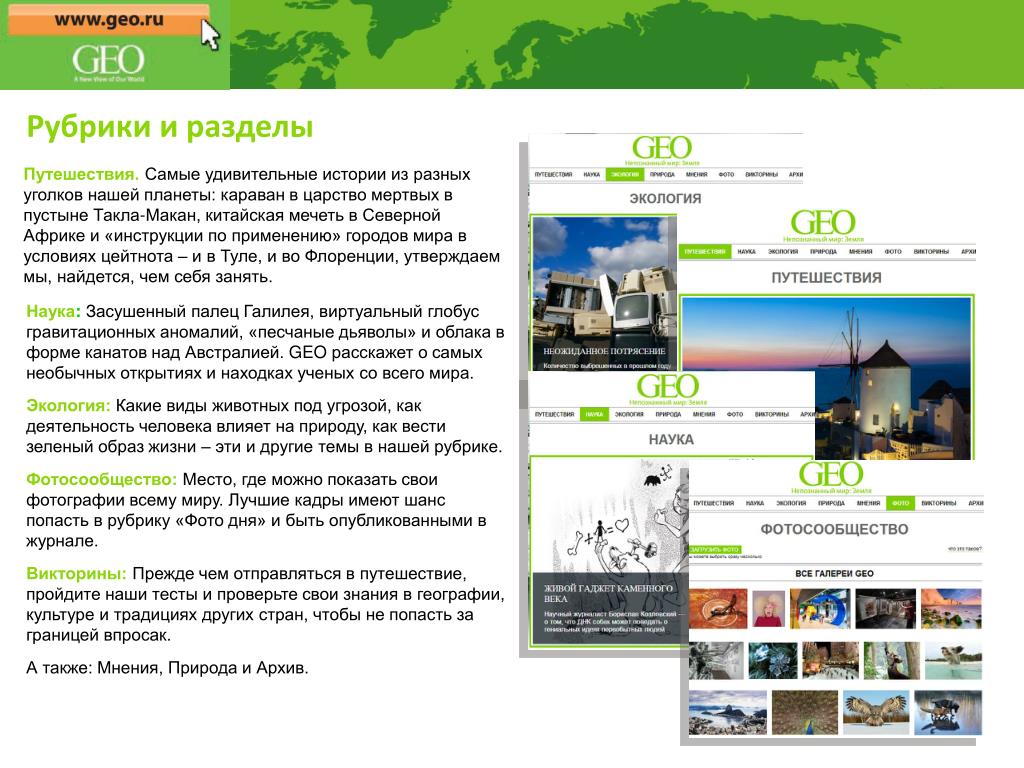This screenshot has width=1024, height=768.
Task: Open the woman in red portrait thumbnail
Action: (x=769, y=608)
